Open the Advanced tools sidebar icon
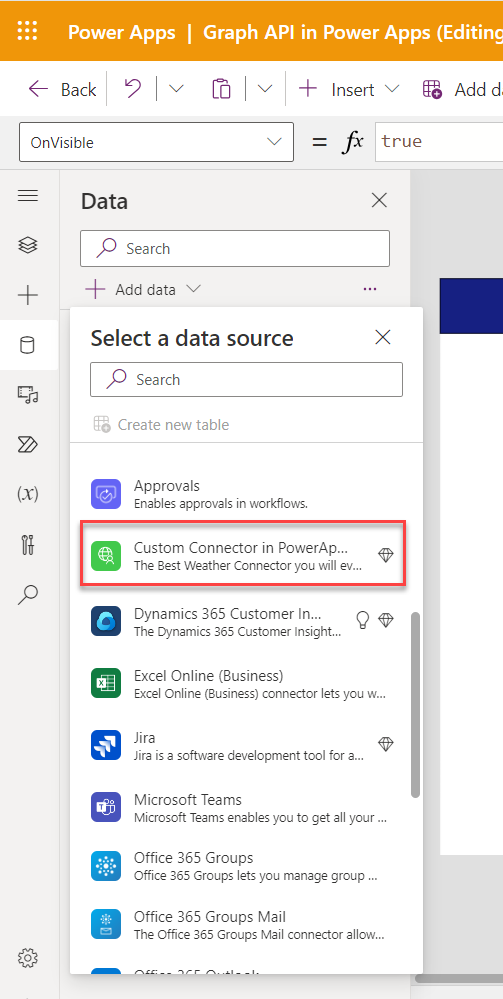This screenshot has height=999, width=503. (x=27, y=545)
